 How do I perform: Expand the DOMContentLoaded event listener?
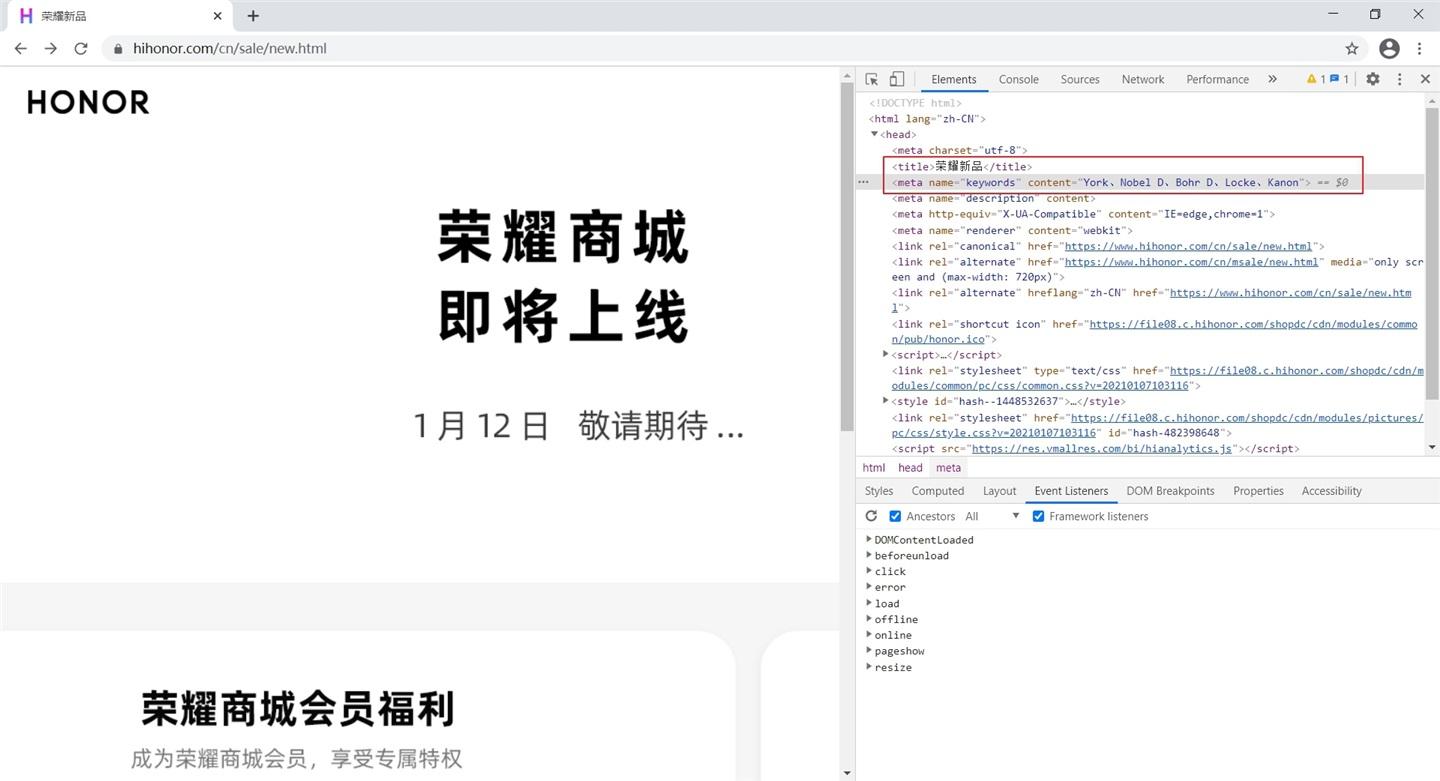[x=869, y=539]
